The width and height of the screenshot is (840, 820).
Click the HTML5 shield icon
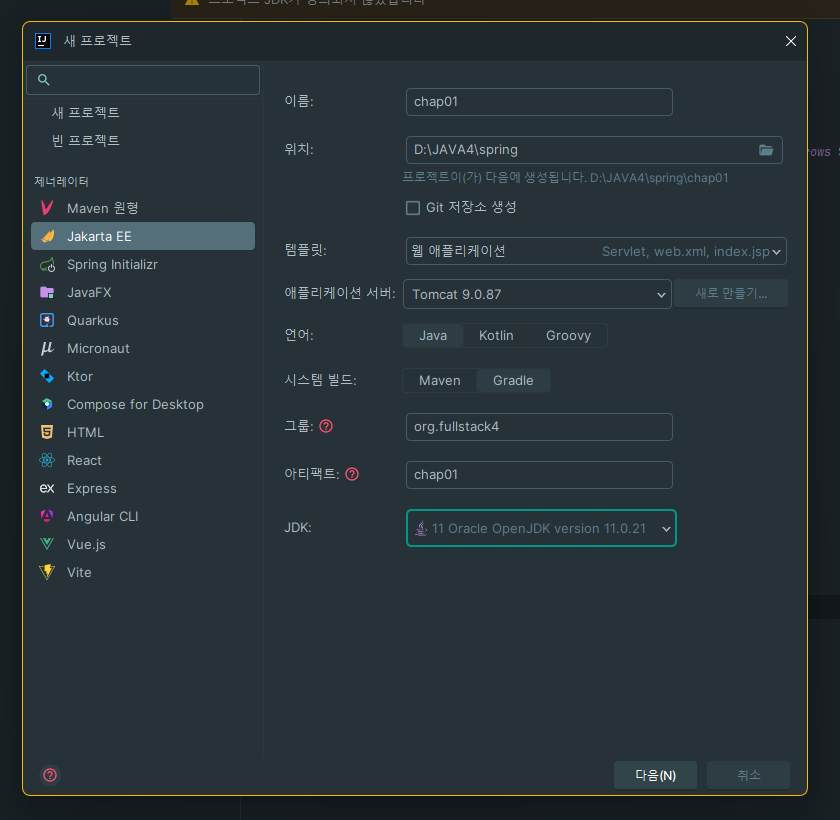tap(47, 432)
